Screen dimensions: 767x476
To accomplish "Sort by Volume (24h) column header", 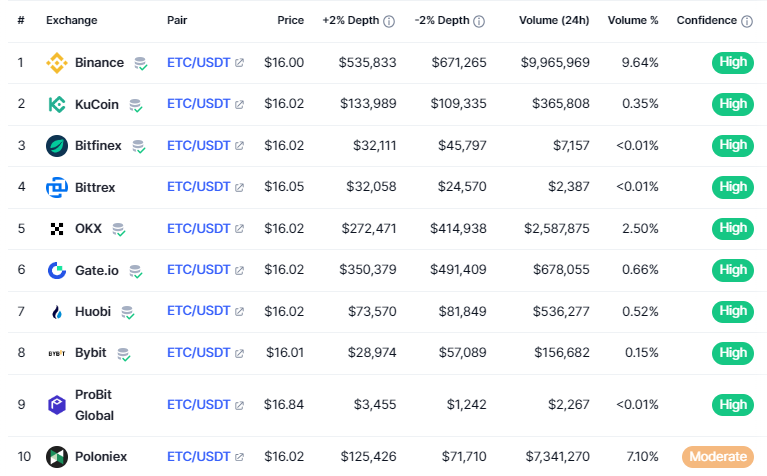I will click(x=554, y=20).
